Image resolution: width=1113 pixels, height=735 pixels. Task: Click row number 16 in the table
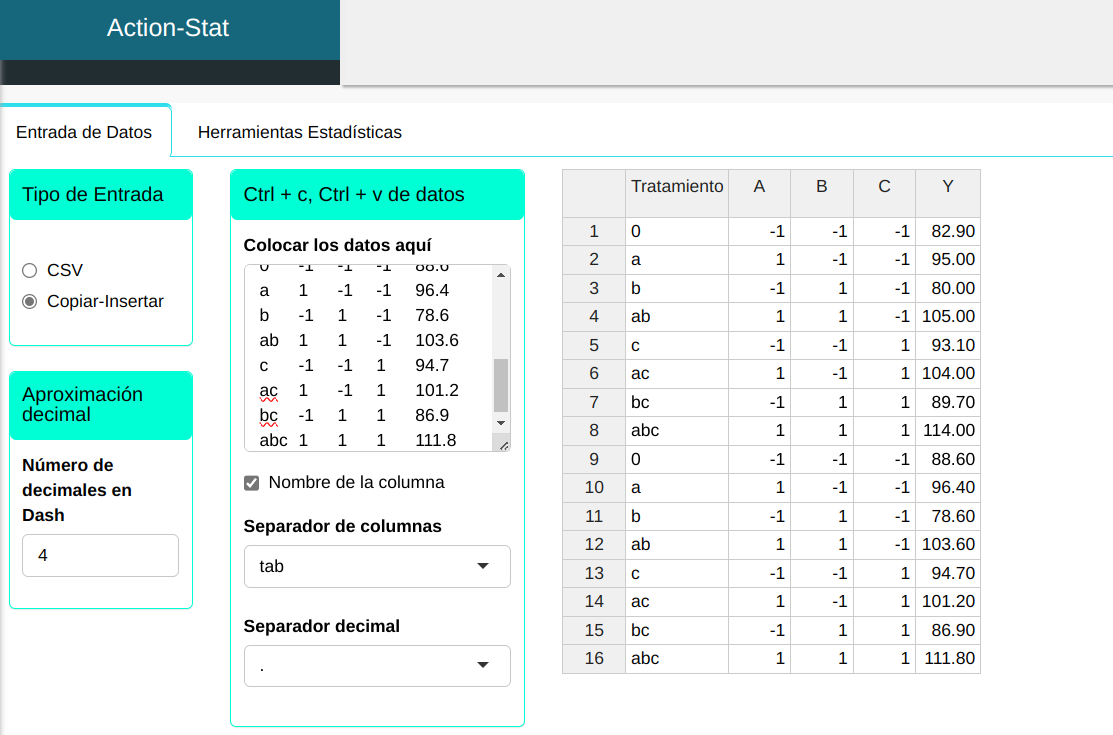(x=594, y=659)
